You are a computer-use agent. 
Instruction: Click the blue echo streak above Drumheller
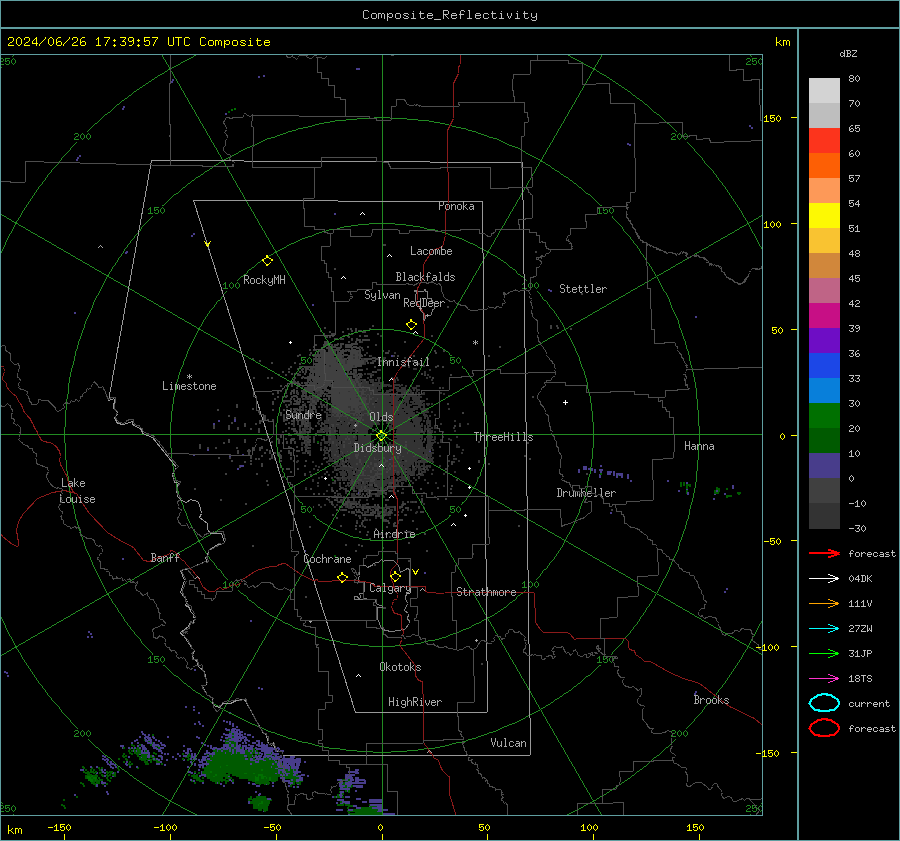[x=604, y=472]
